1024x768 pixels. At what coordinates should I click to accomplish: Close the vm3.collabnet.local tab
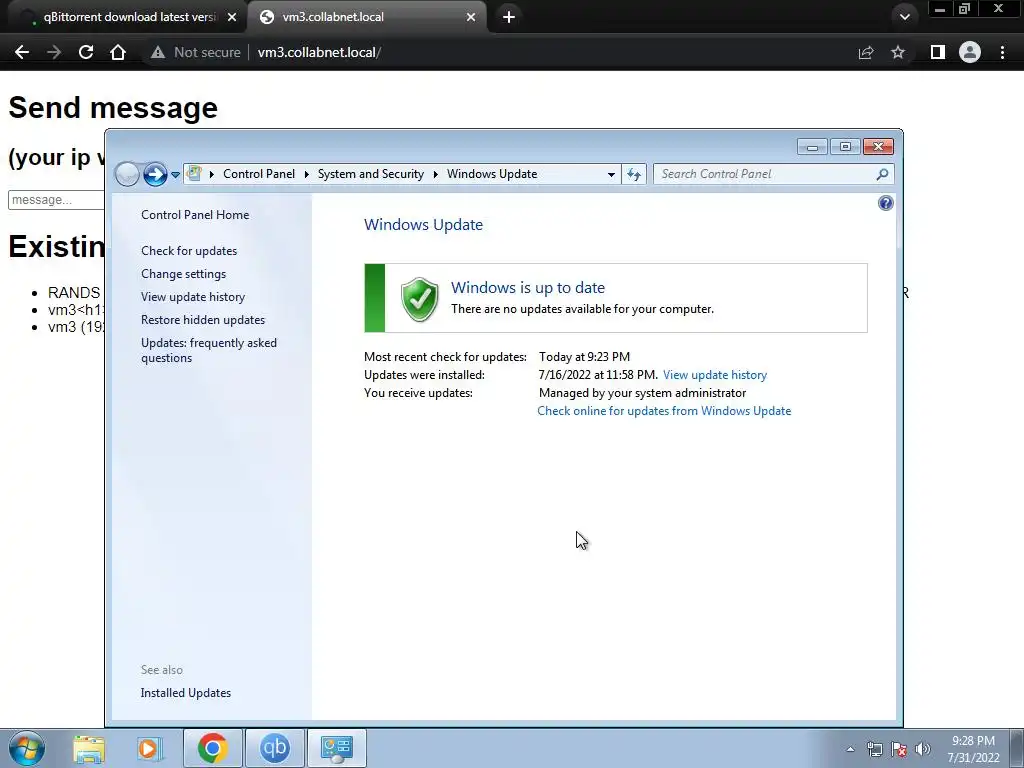(471, 17)
